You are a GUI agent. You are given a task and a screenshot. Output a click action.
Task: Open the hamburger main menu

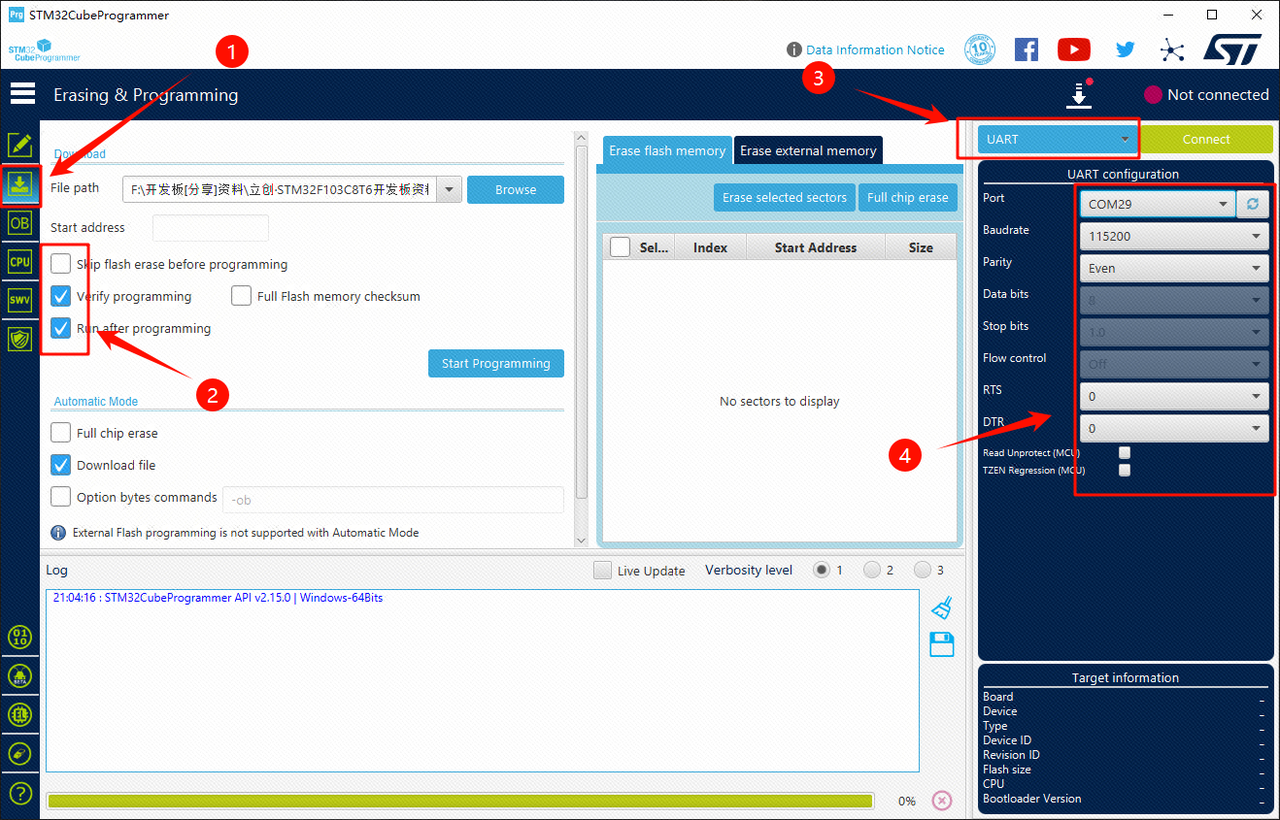click(22, 94)
